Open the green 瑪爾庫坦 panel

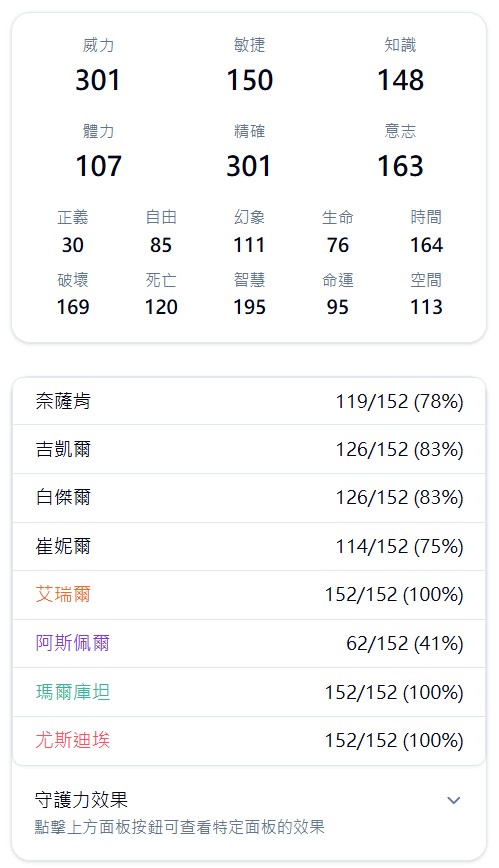249,692
